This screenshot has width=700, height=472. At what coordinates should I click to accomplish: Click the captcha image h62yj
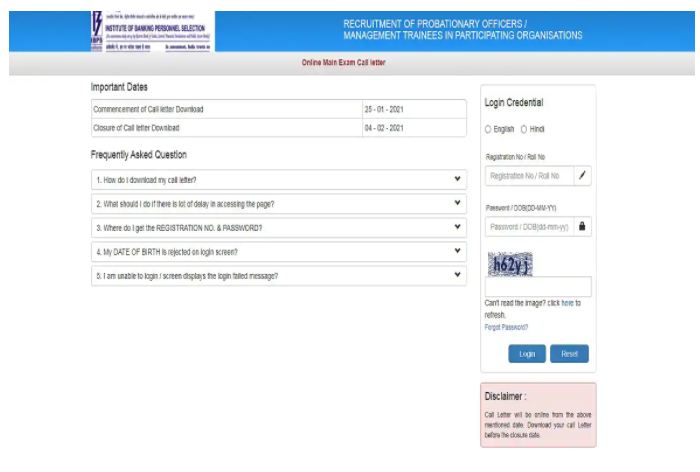pos(510,264)
